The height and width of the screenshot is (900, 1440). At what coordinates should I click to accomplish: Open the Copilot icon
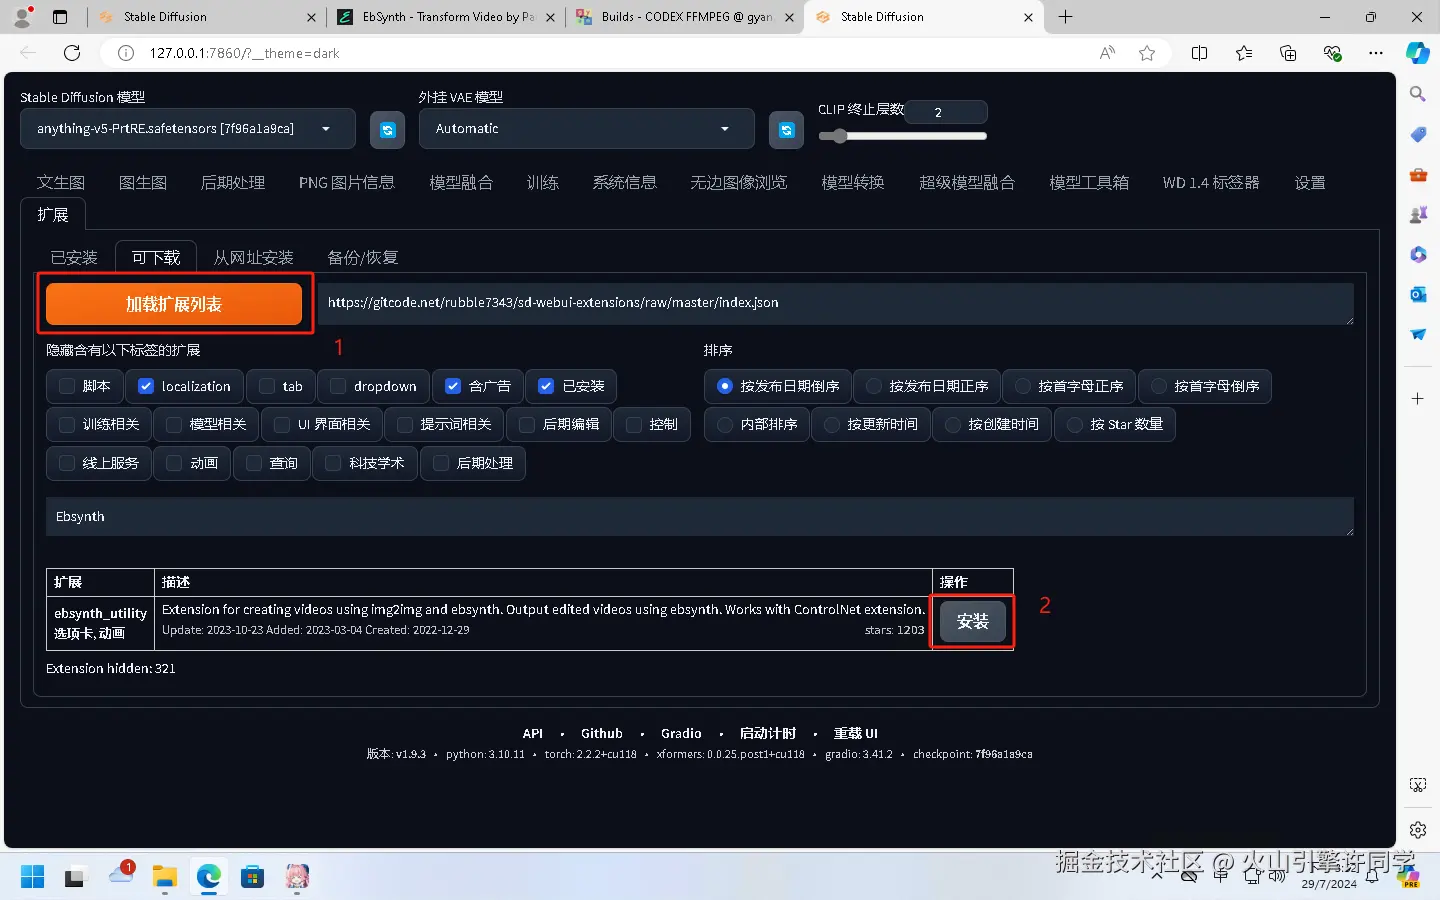tap(1418, 53)
